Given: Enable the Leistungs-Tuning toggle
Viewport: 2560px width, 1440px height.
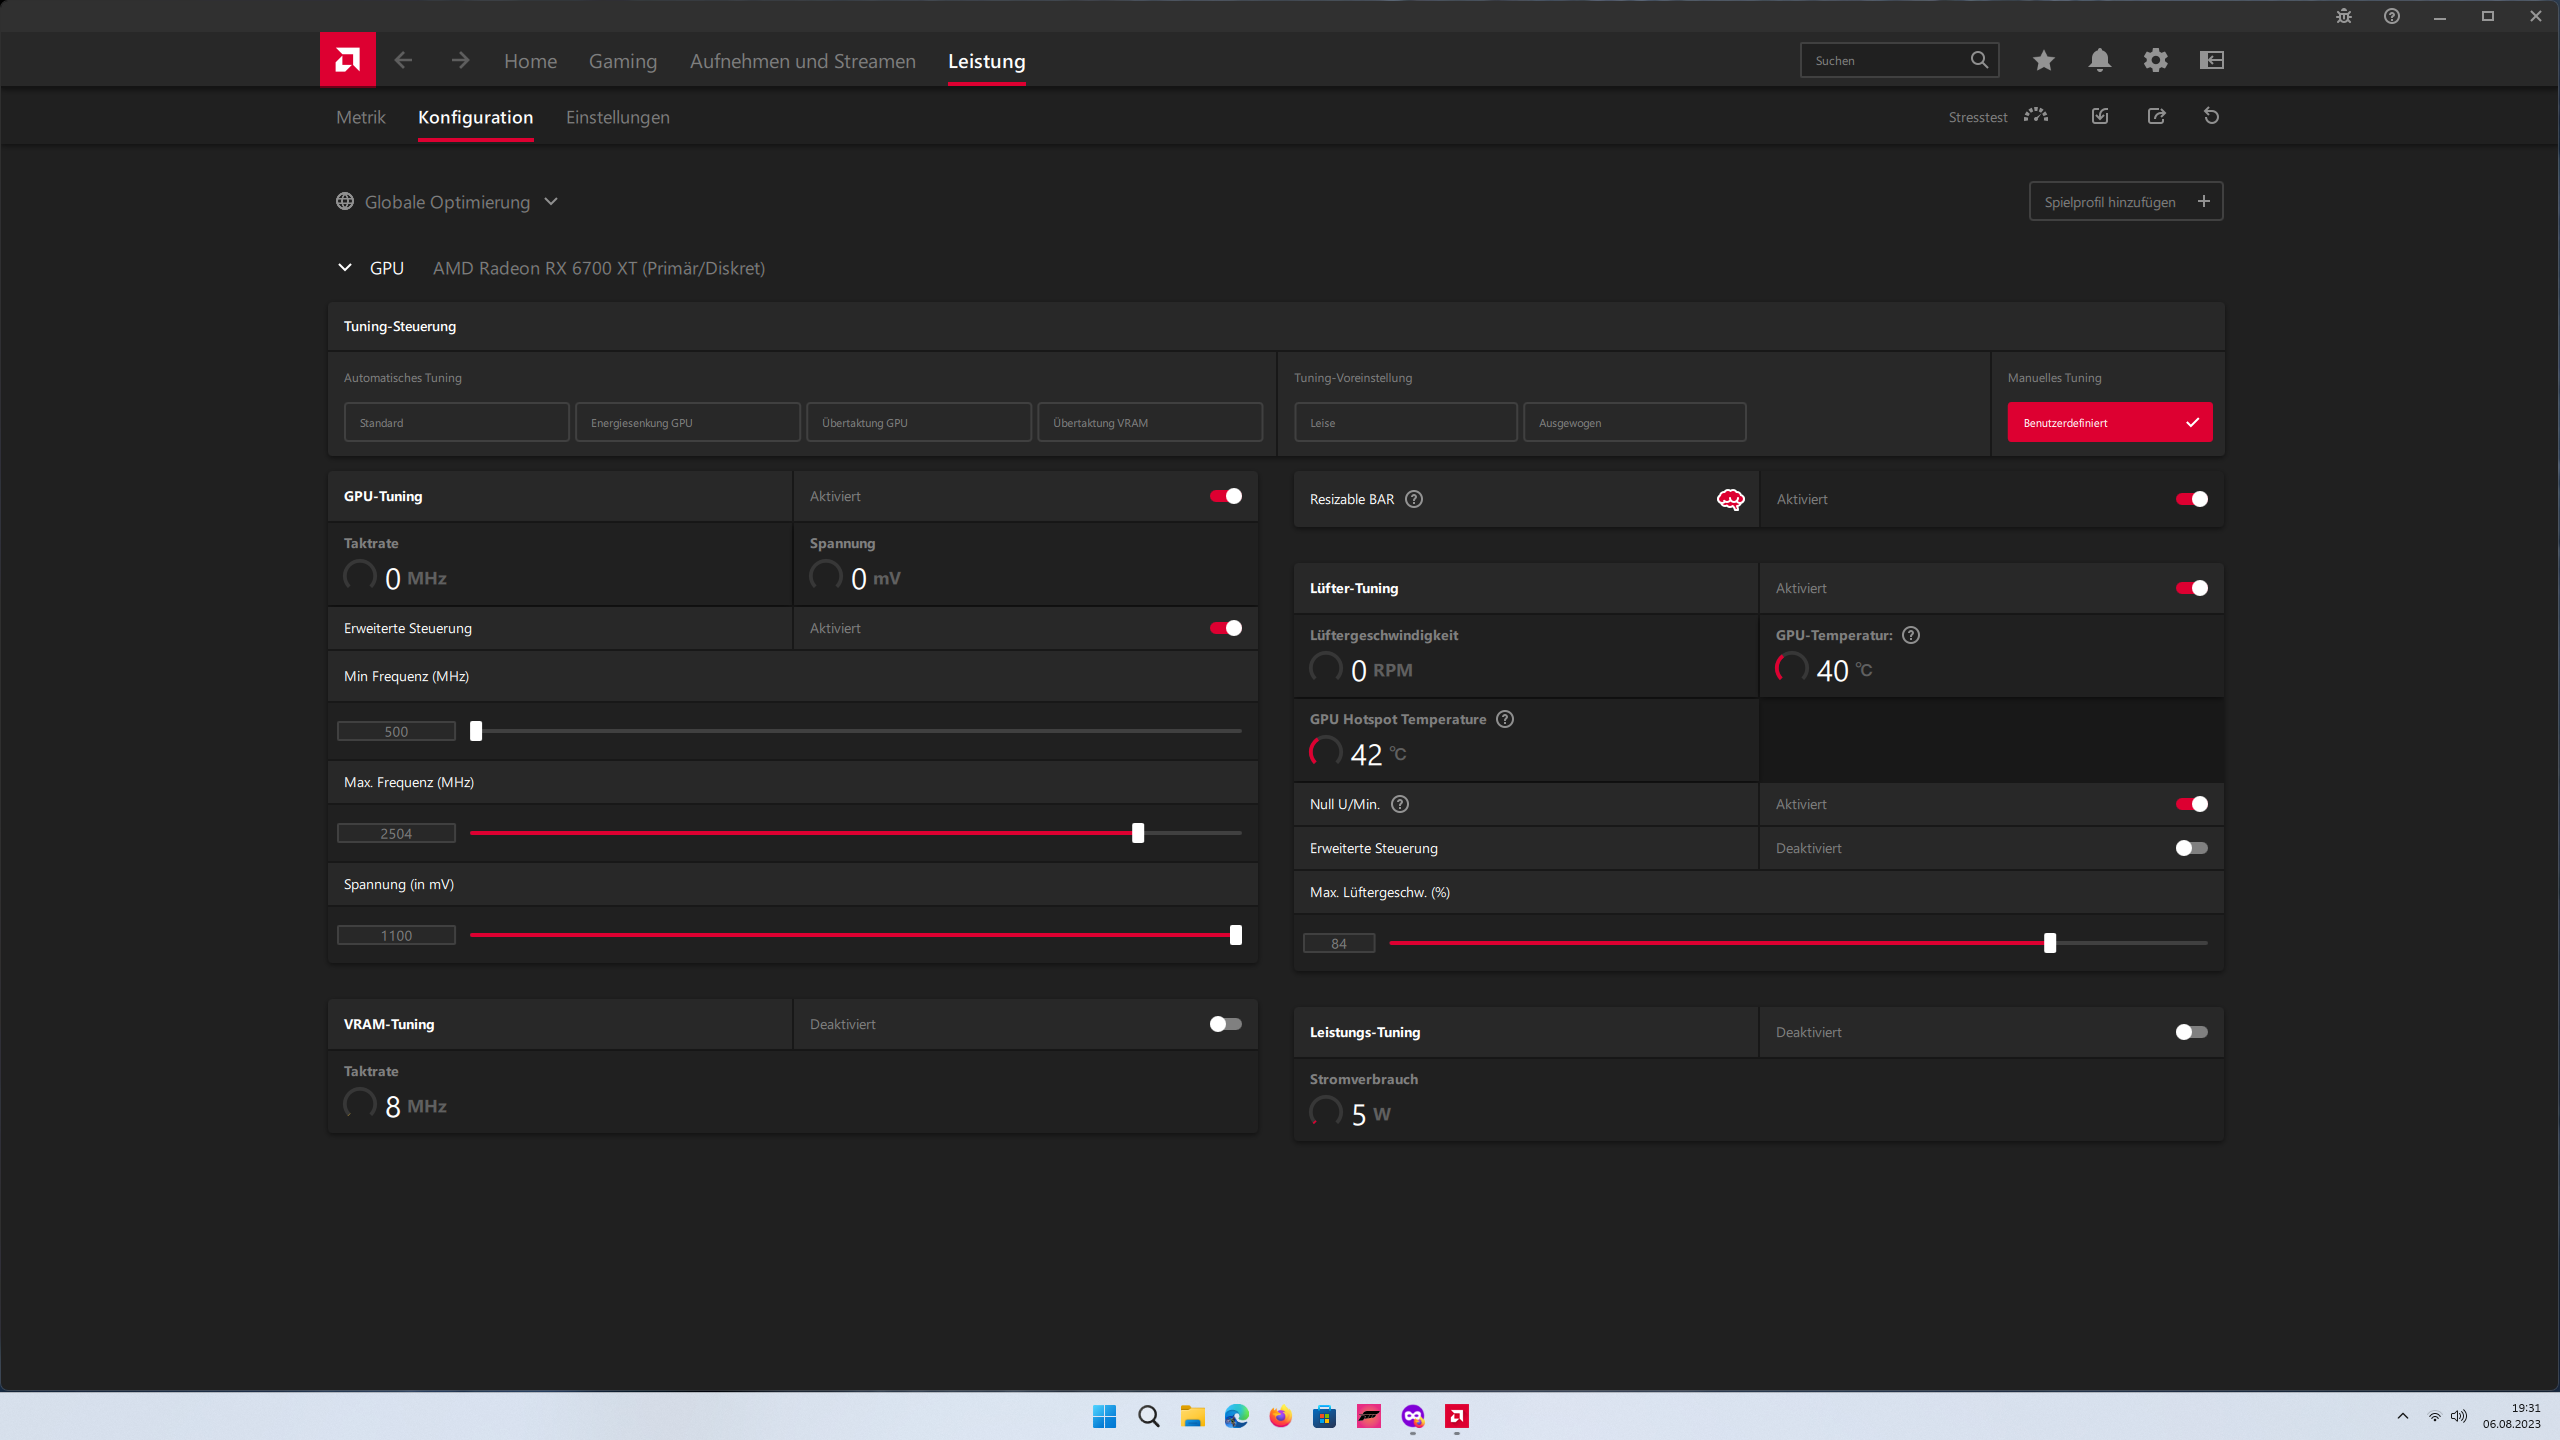Looking at the screenshot, I should [x=2191, y=1032].
